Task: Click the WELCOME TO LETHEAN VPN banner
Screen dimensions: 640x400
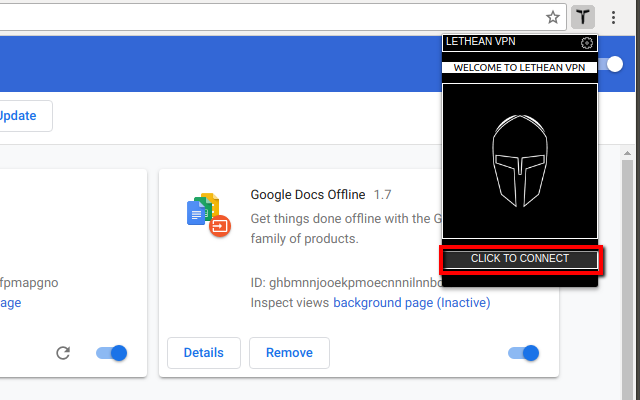Action: [519, 68]
